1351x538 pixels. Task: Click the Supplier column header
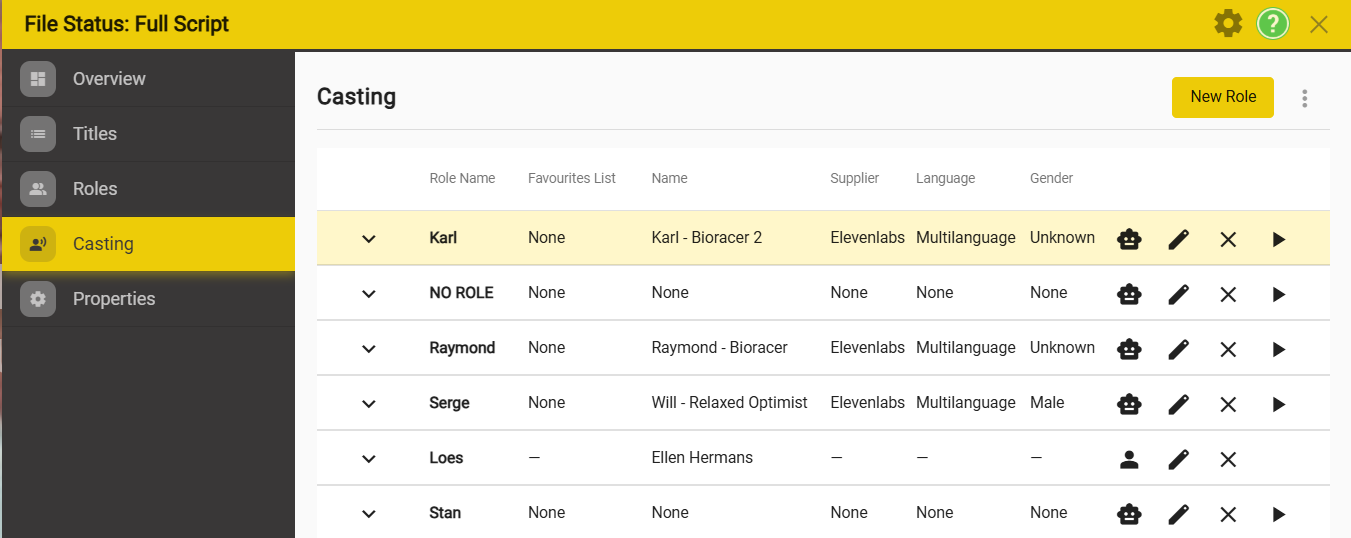[x=854, y=178]
